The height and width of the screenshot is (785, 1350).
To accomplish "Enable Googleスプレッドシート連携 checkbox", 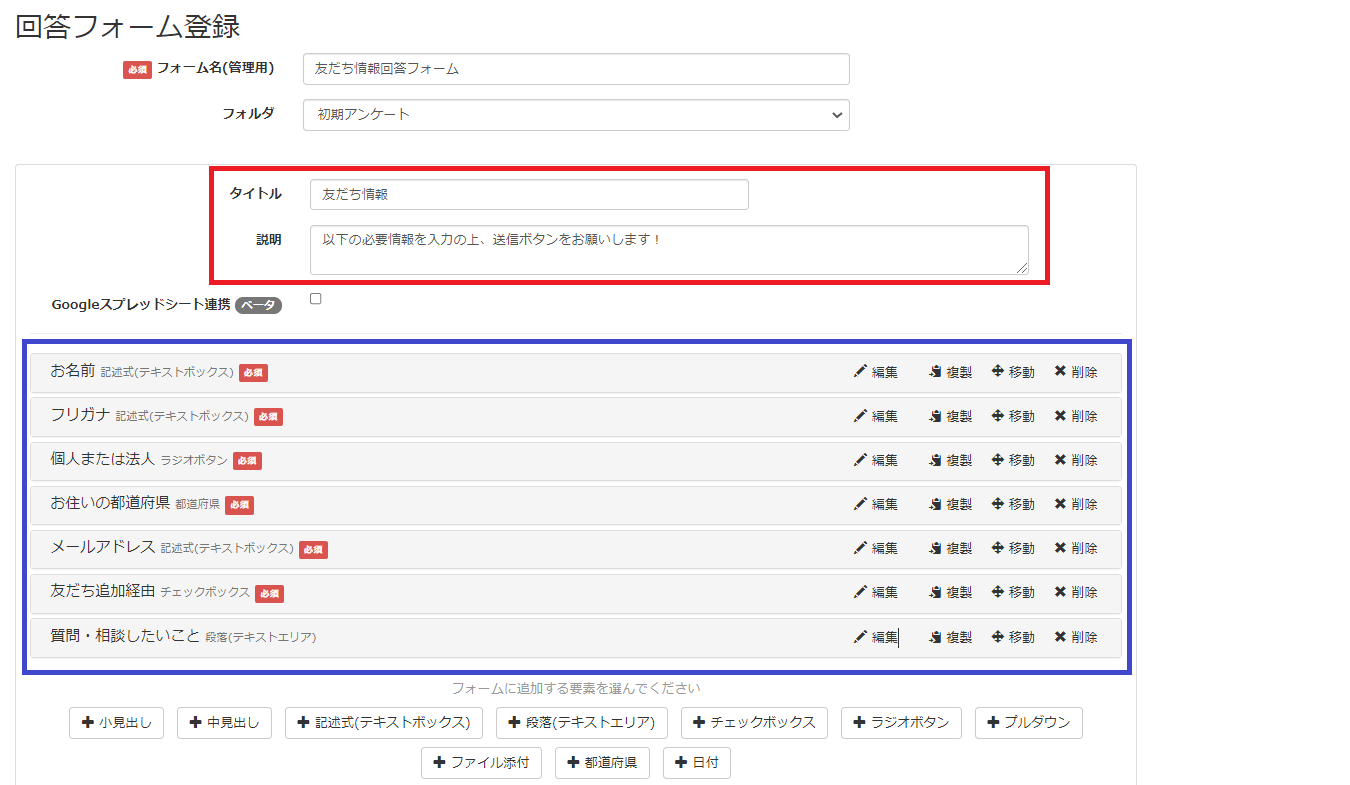I will 316,297.
